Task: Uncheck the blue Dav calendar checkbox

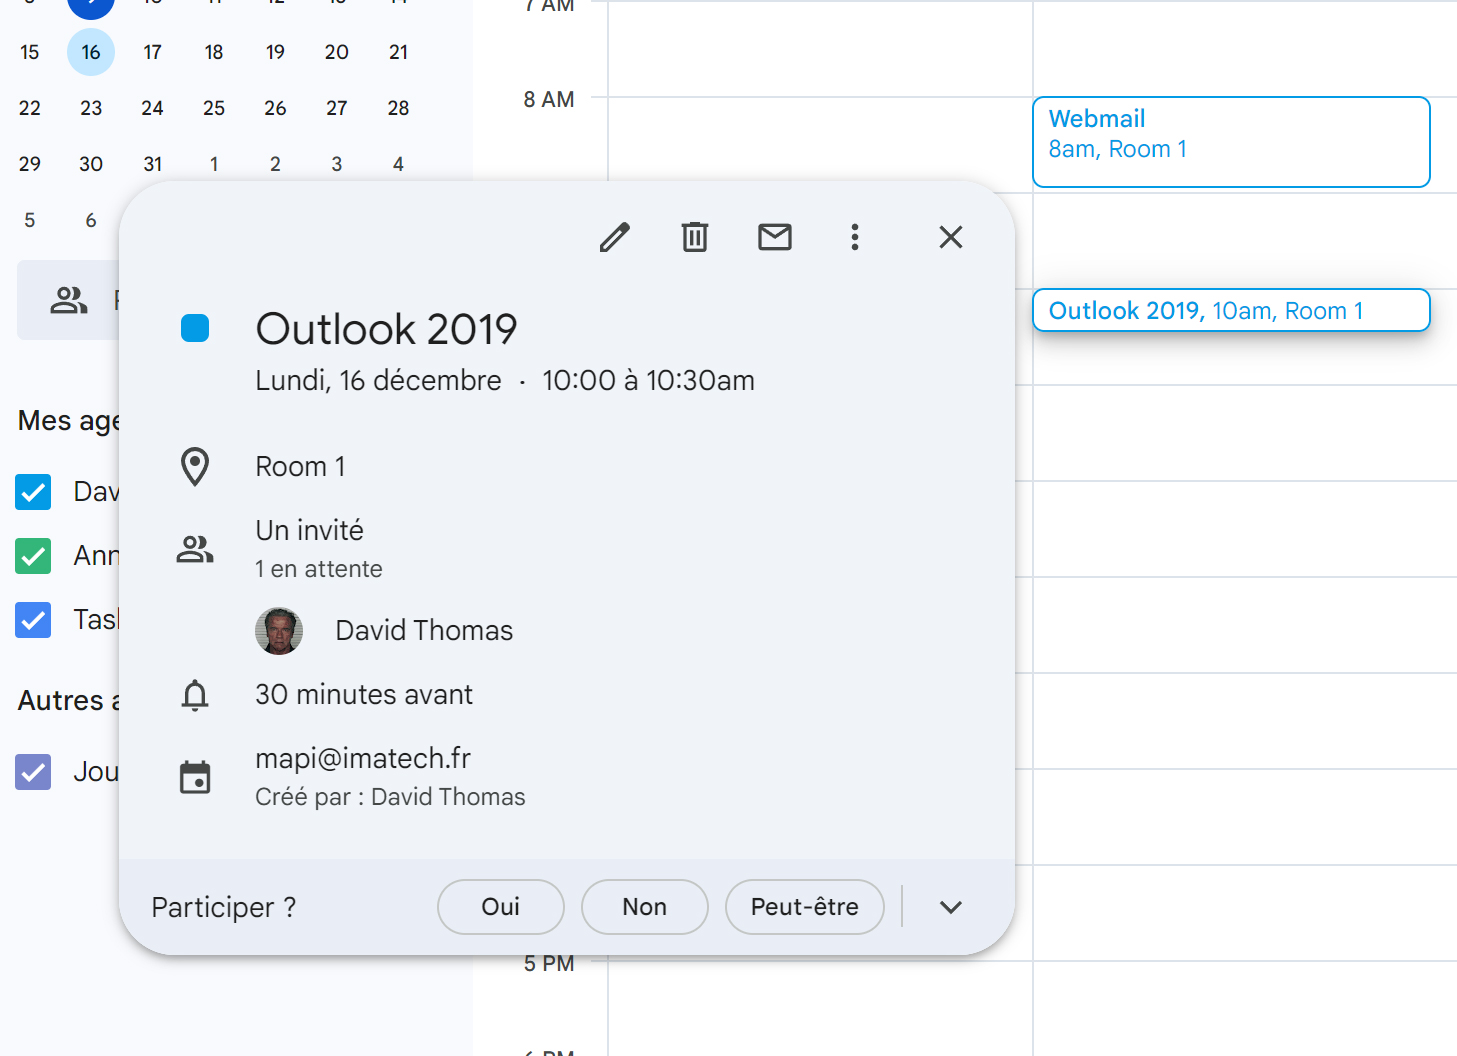Action: pos(33,492)
